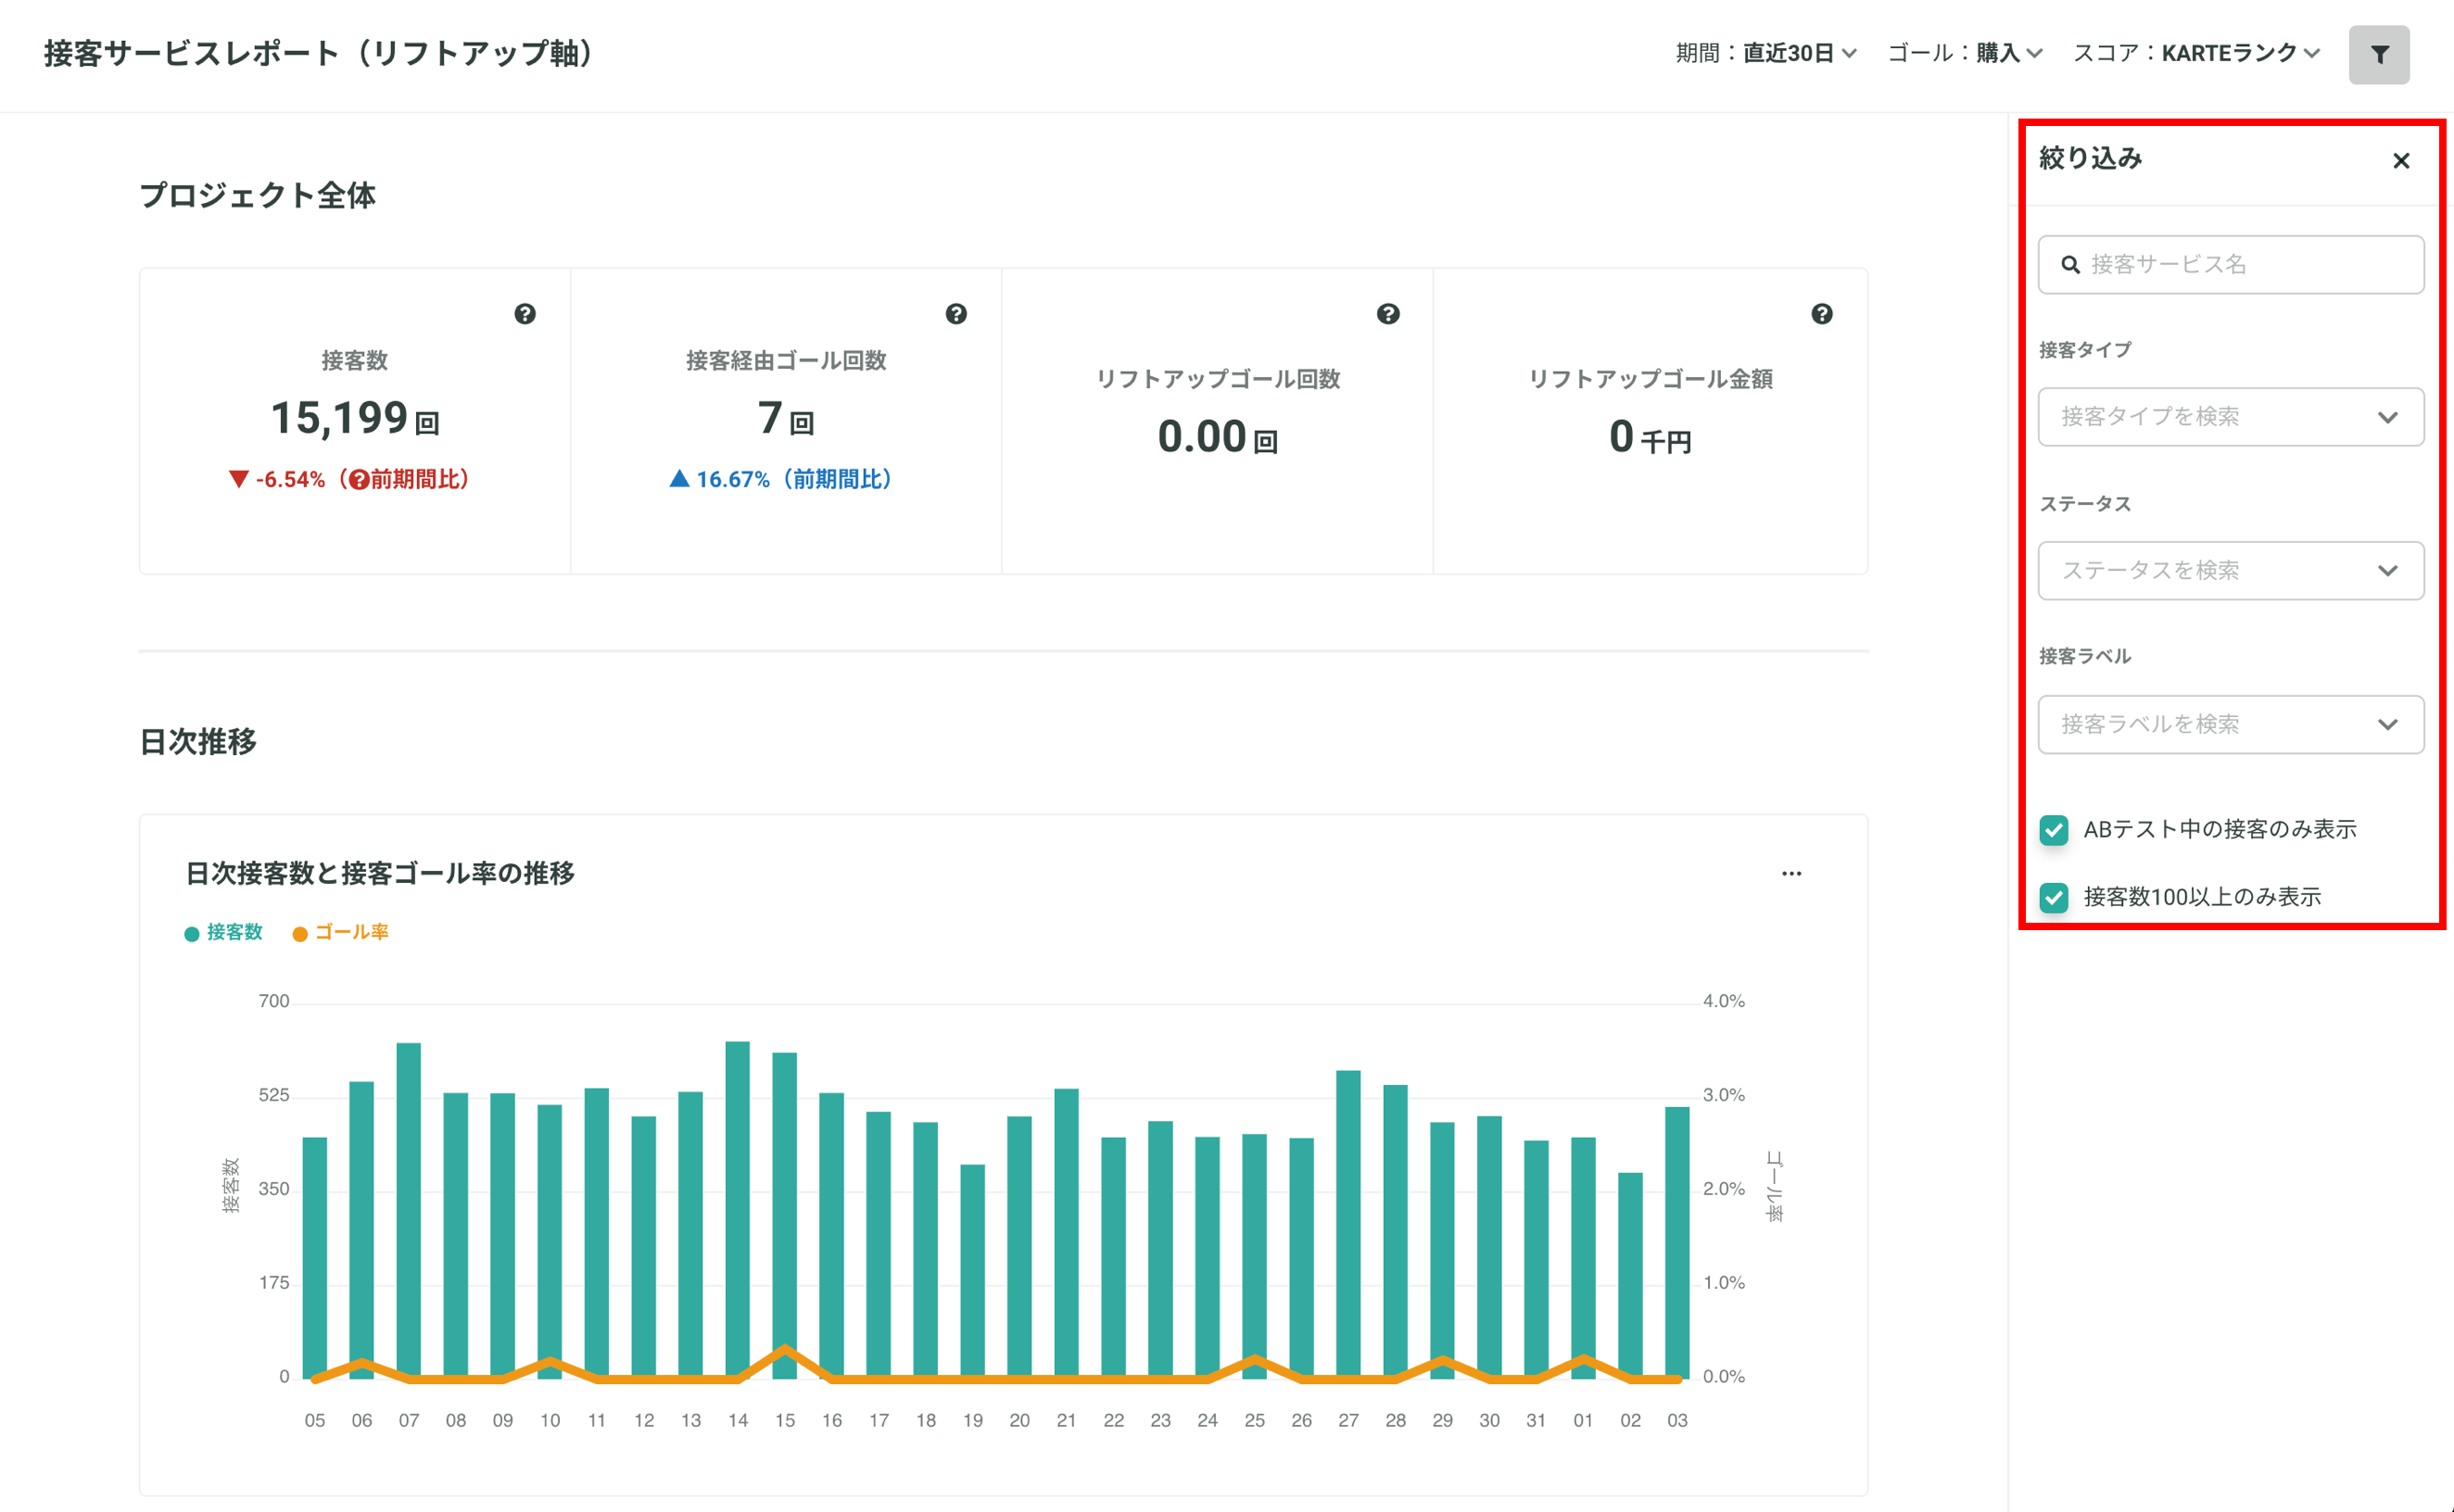
Task: Click the red help icon beside 前期間比
Action: tap(359, 480)
